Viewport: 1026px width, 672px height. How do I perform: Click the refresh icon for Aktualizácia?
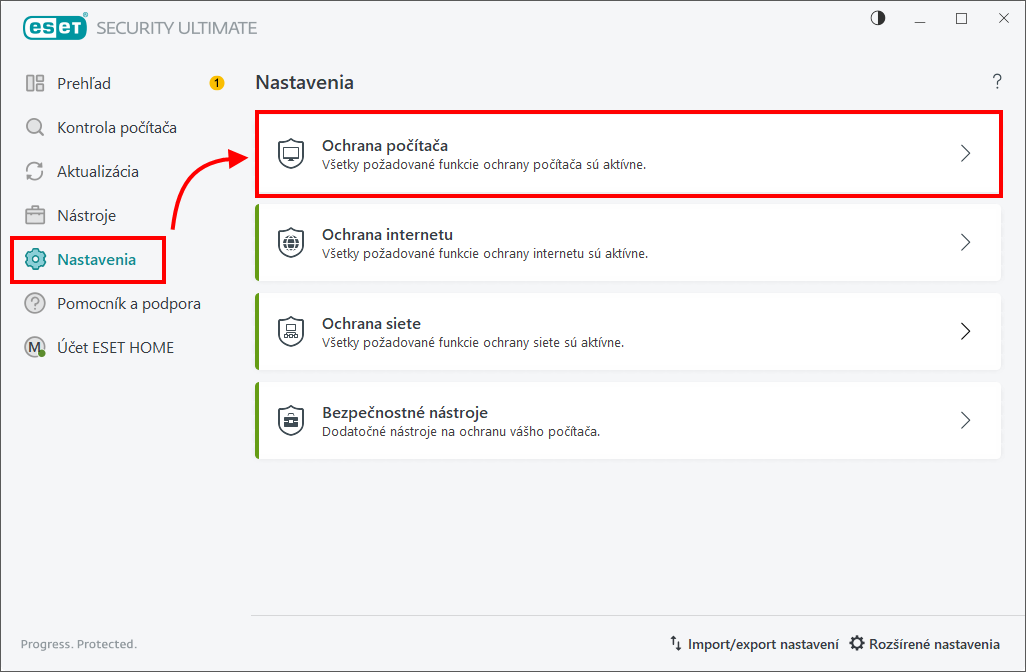[x=35, y=171]
